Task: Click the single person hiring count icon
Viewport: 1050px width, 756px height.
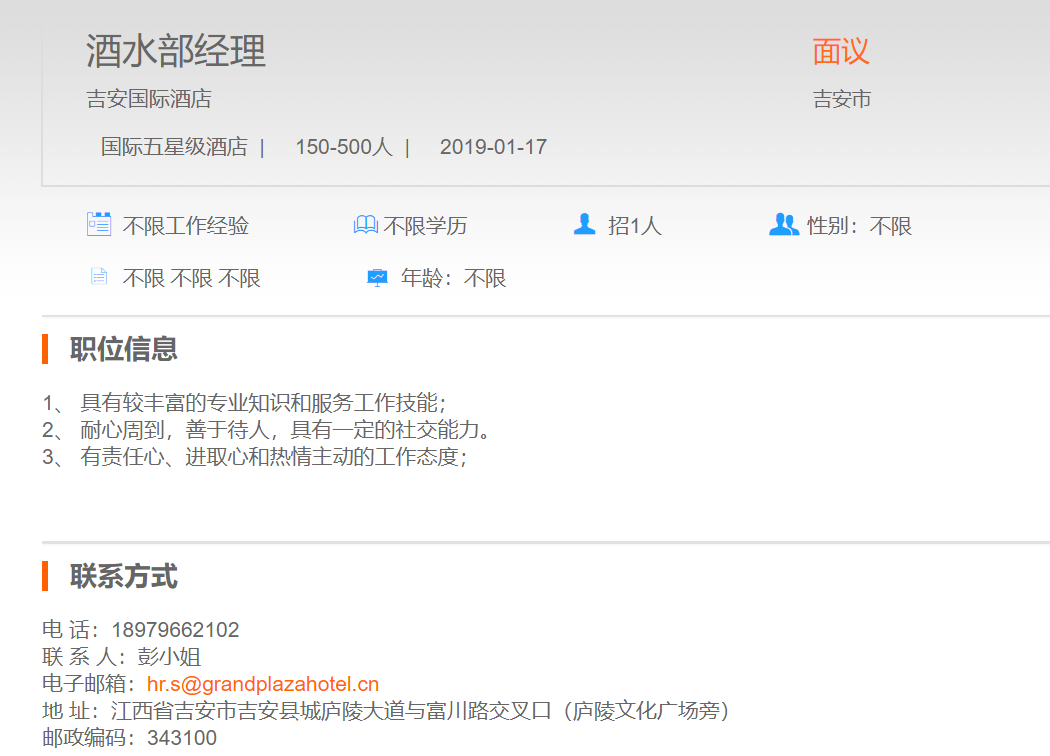Action: point(584,224)
